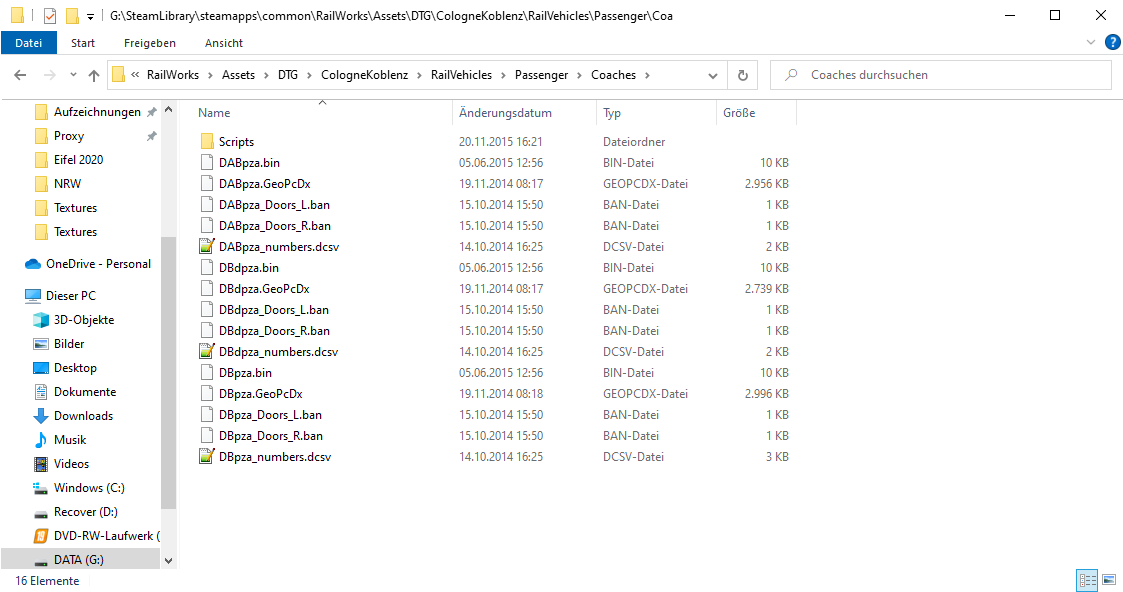Select DBdpza_Doors_L.ban file
Image resolution: width=1123 pixels, height=592 pixels.
[x=274, y=310]
